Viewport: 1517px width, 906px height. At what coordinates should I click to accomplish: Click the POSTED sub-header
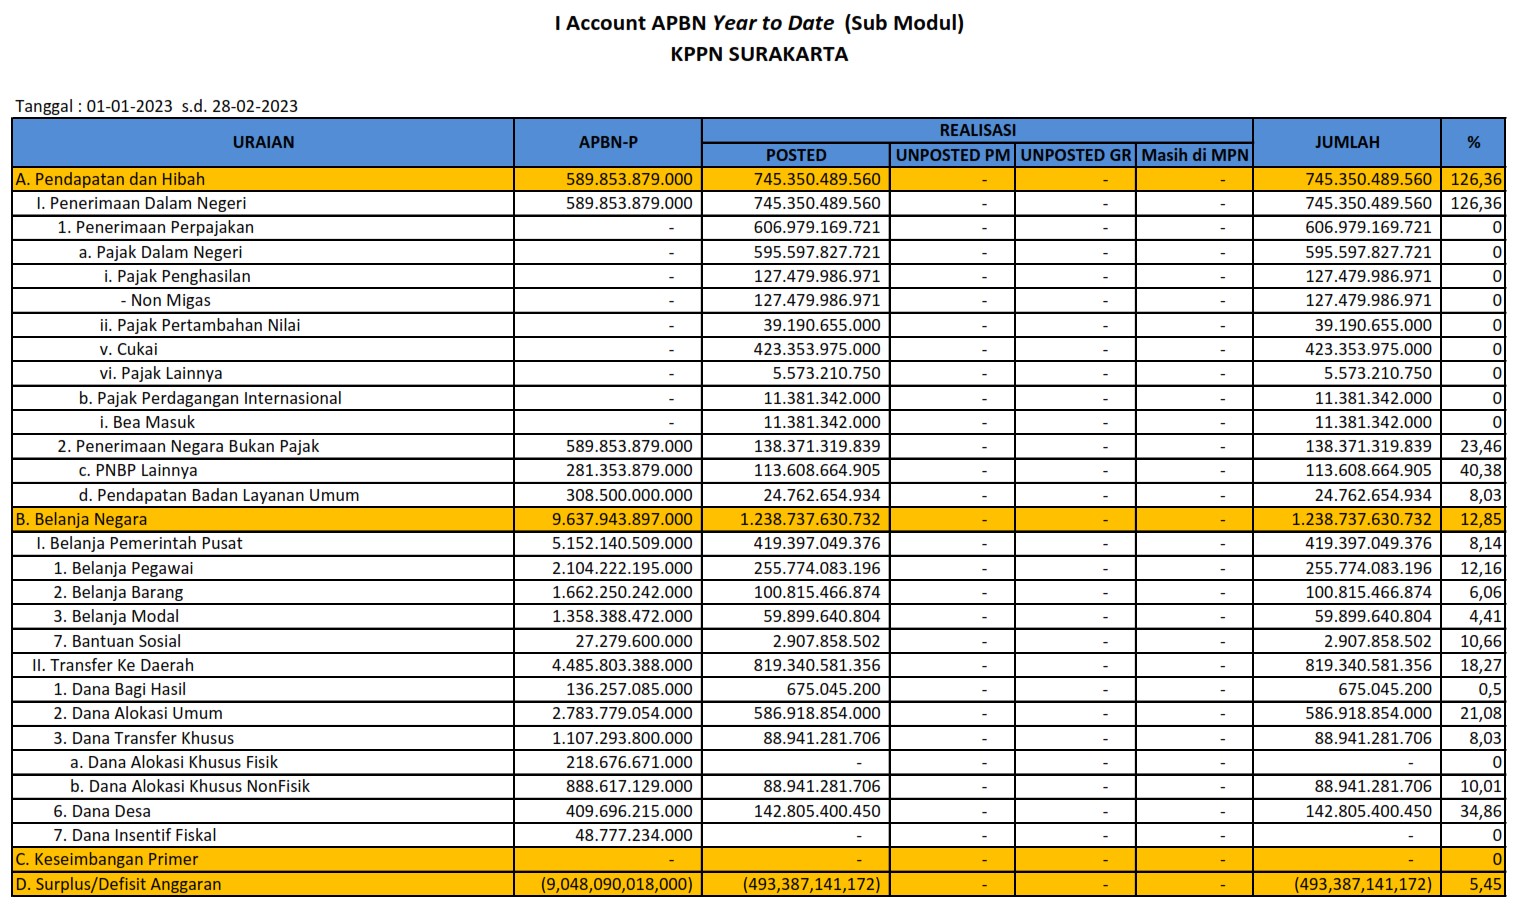tap(796, 155)
